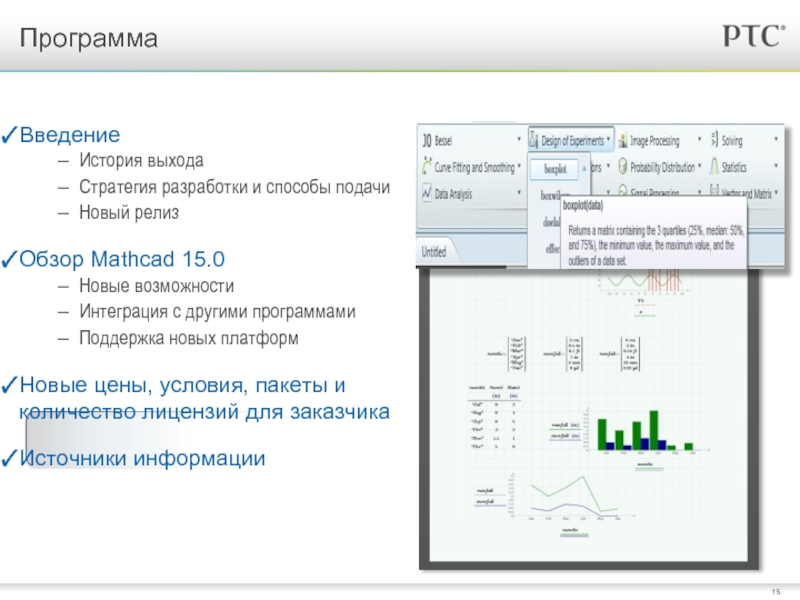800x600 pixels.
Task: Click the boxplot(data) tooltip title
Action: pos(583,206)
